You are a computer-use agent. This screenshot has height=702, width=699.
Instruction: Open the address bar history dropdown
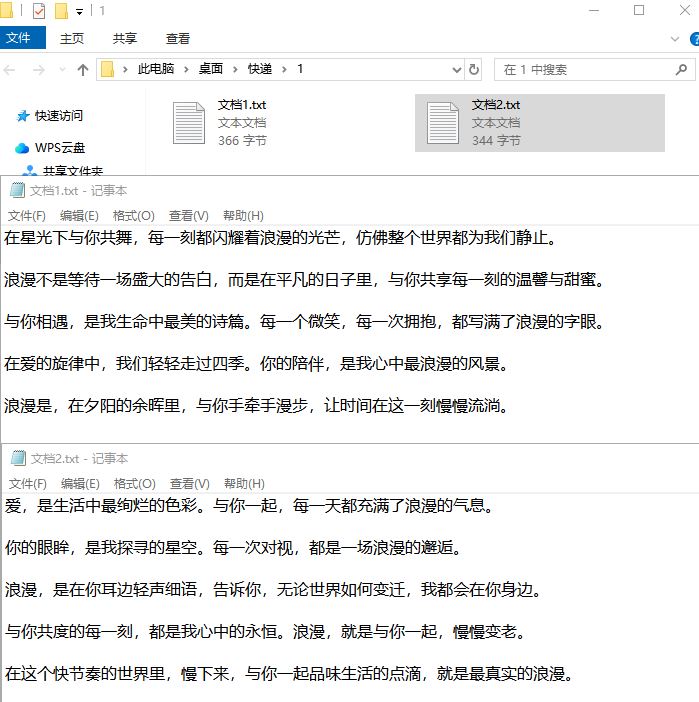(456, 70)
